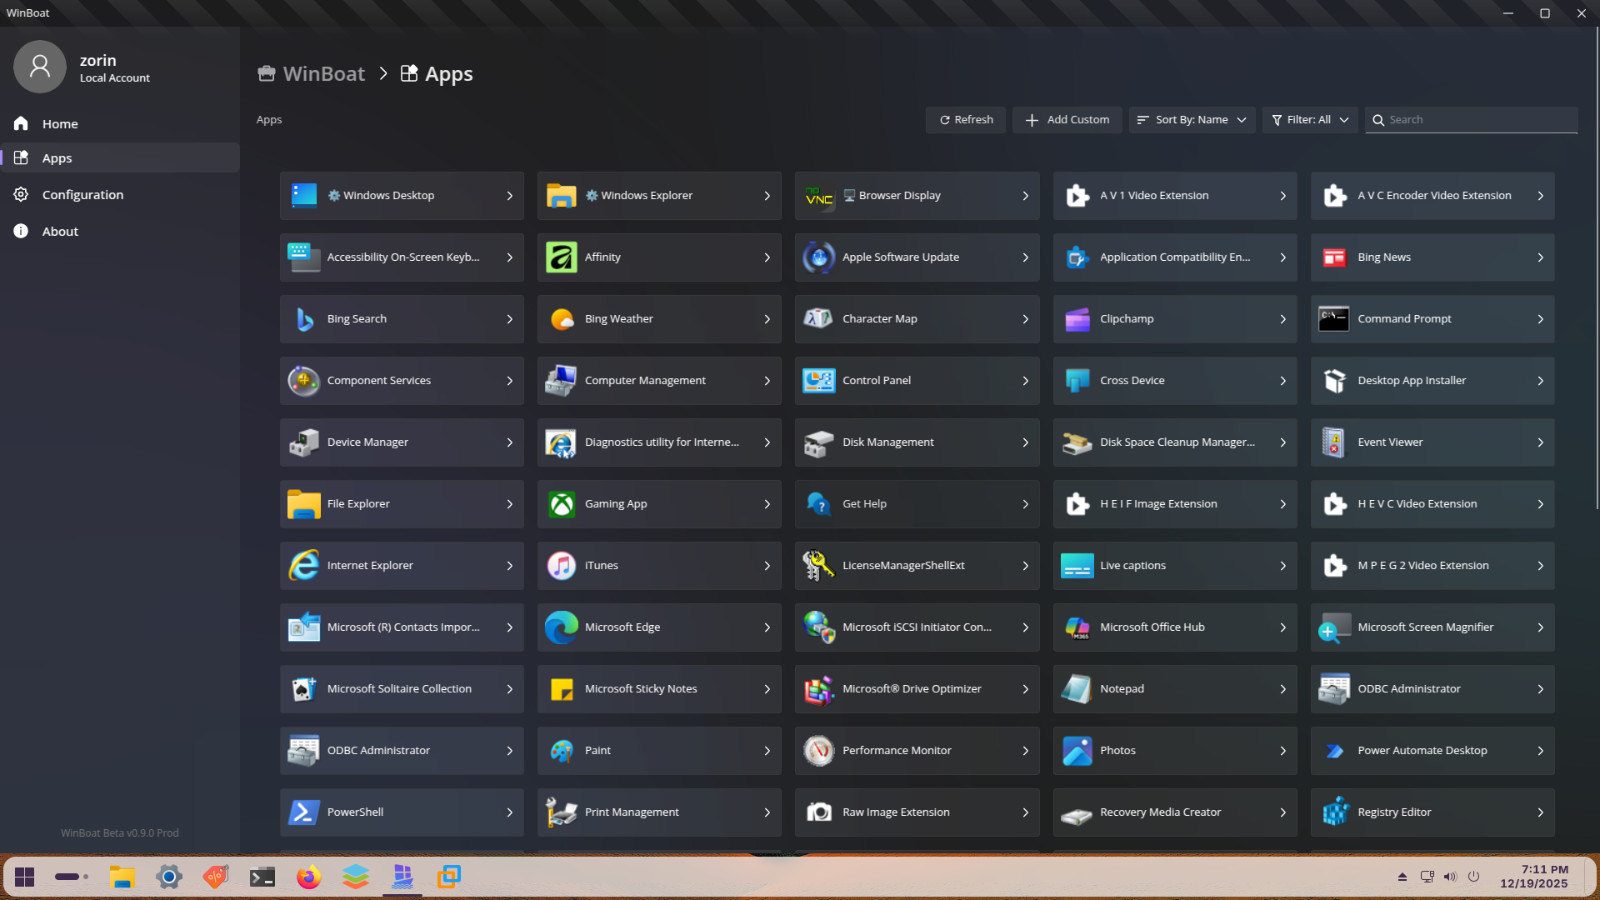
Task: Expand the Event Viewer chevron
Action: coord(1540,442)
